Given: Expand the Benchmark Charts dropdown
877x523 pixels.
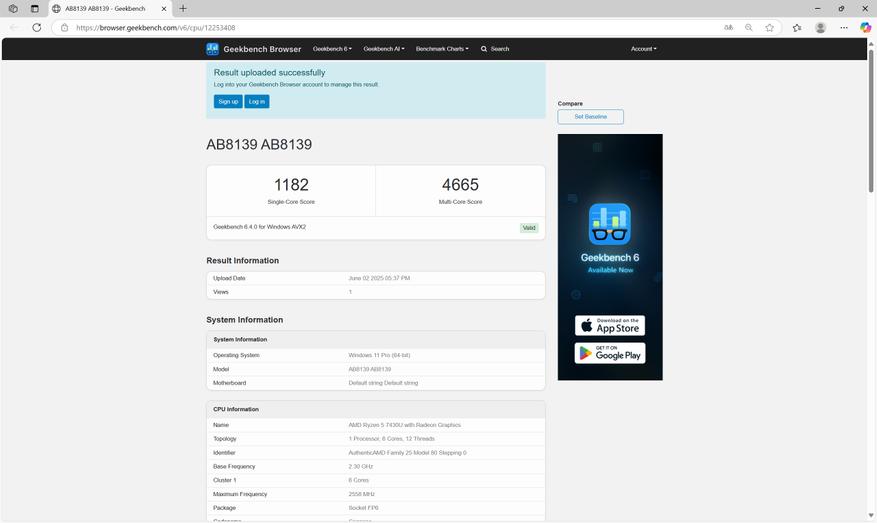Looking at the screenshot, I should coord(442,49).
